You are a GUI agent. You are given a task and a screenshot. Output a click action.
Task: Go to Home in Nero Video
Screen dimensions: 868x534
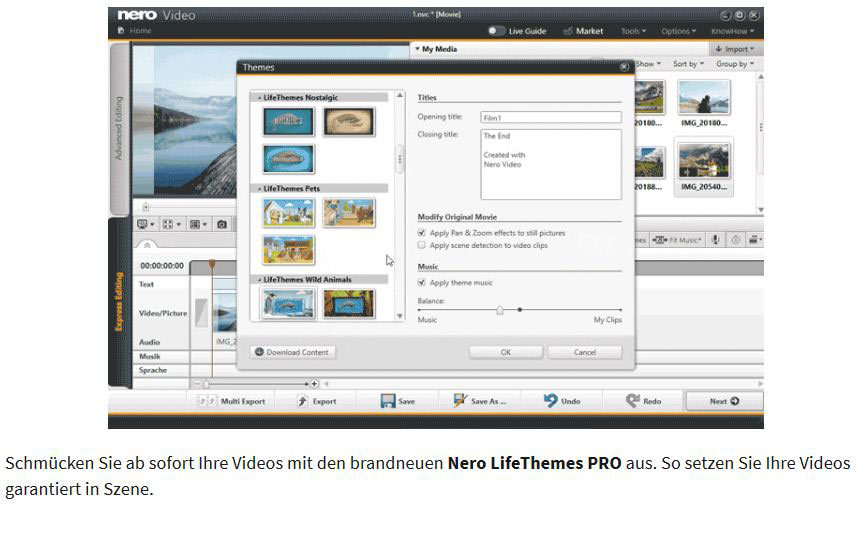click(135, 30)
